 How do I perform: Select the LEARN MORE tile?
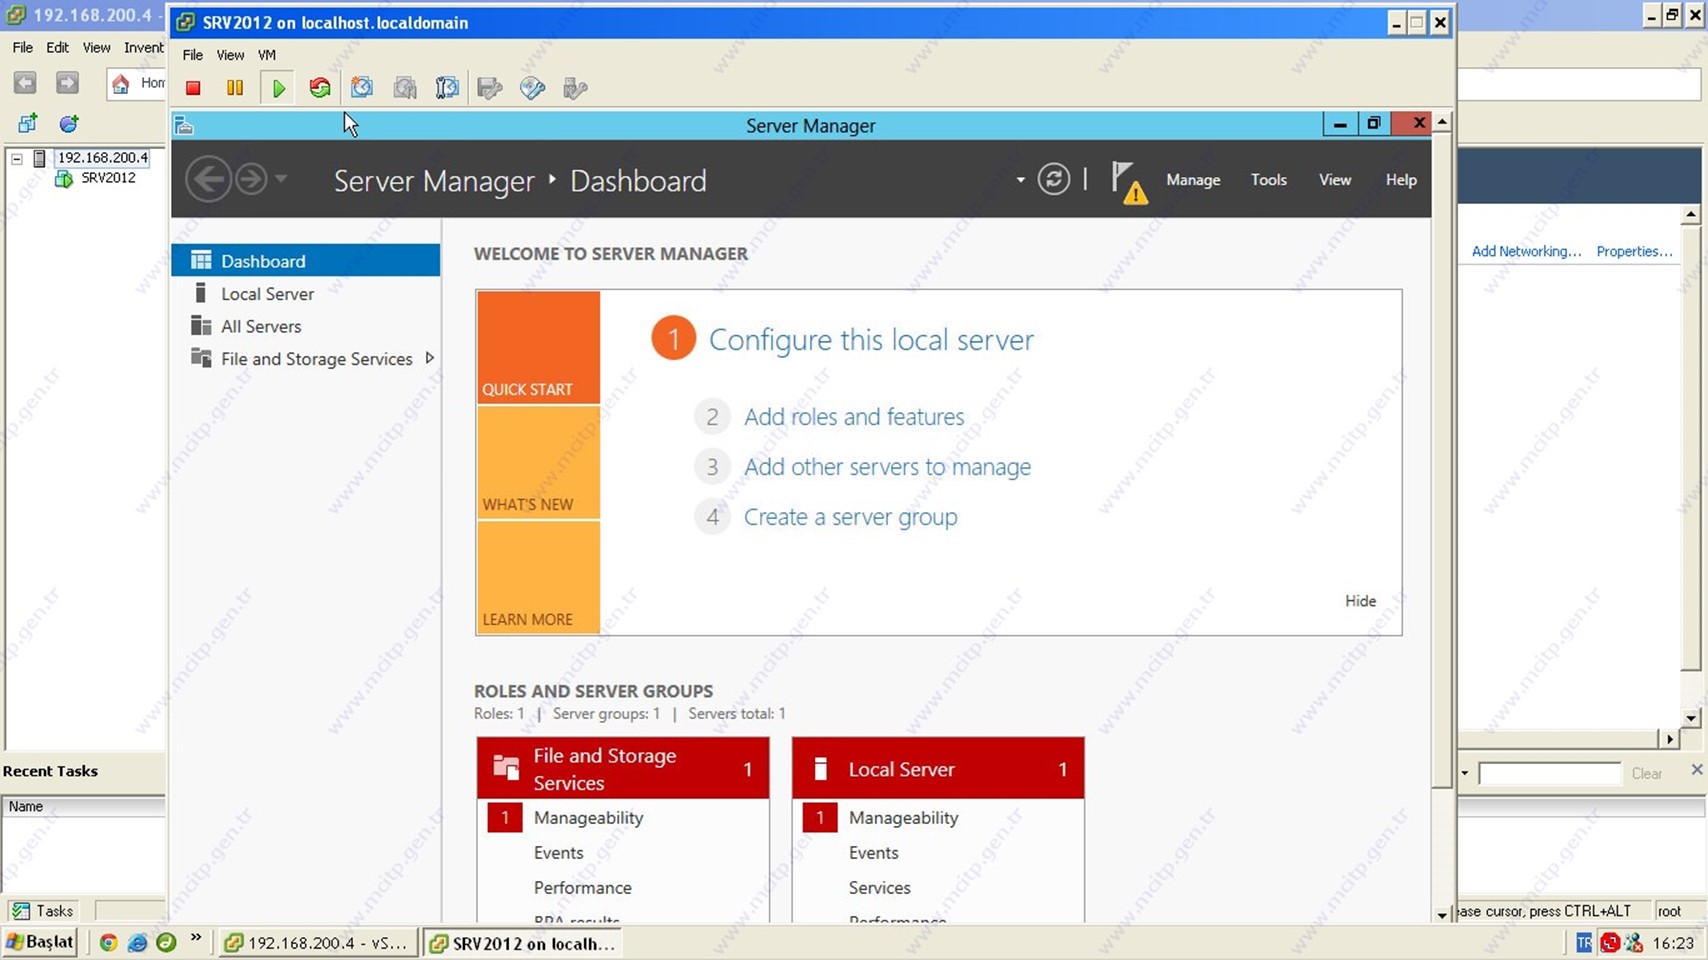tap(538, 577)
